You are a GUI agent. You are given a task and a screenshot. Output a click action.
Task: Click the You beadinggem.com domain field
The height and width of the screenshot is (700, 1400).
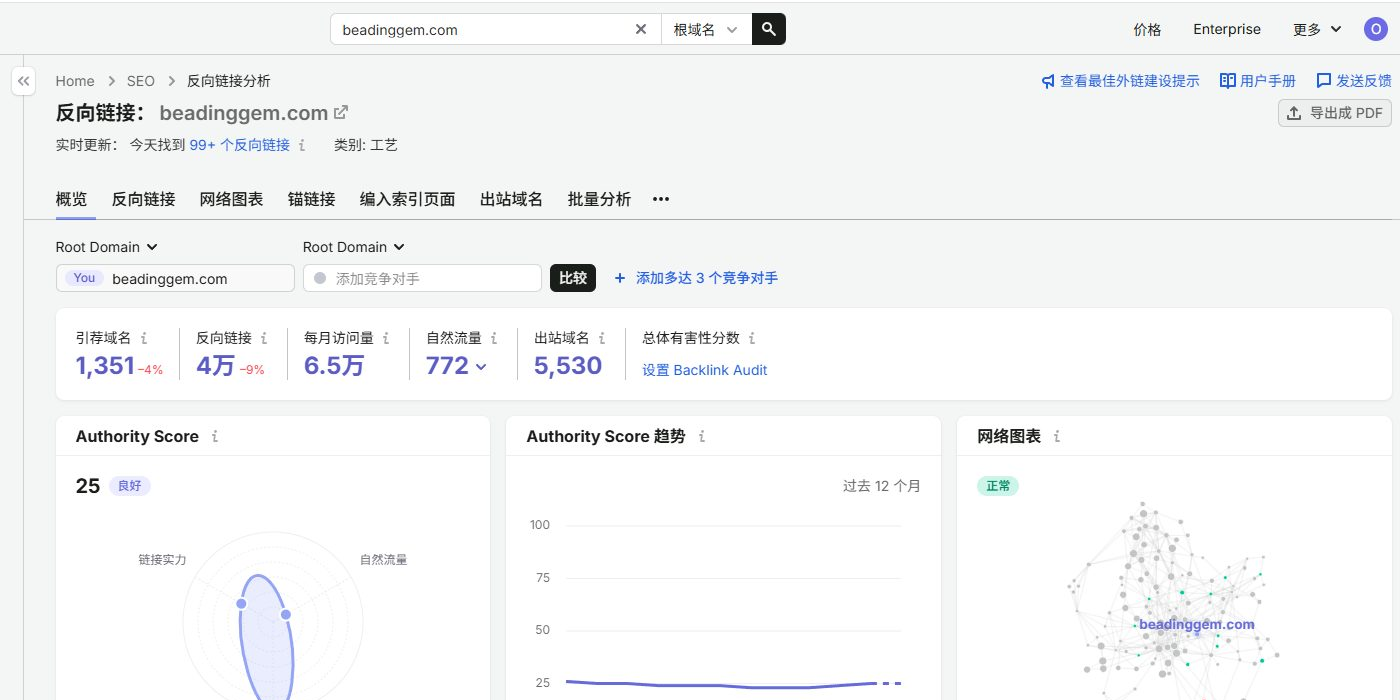pyautogui.click(x=175, y=278)
